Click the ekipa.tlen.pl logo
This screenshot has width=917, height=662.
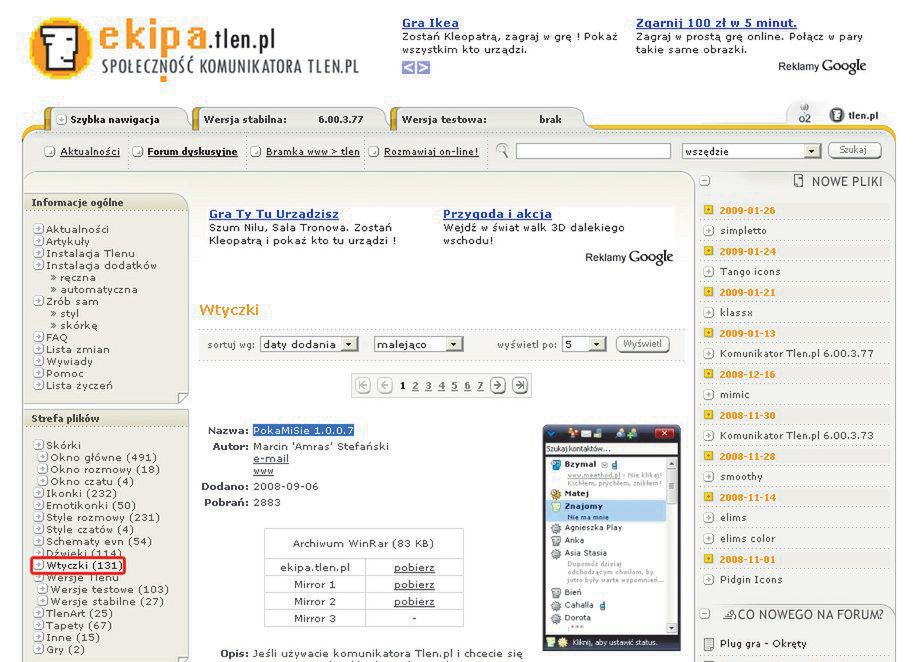(196, 50)
